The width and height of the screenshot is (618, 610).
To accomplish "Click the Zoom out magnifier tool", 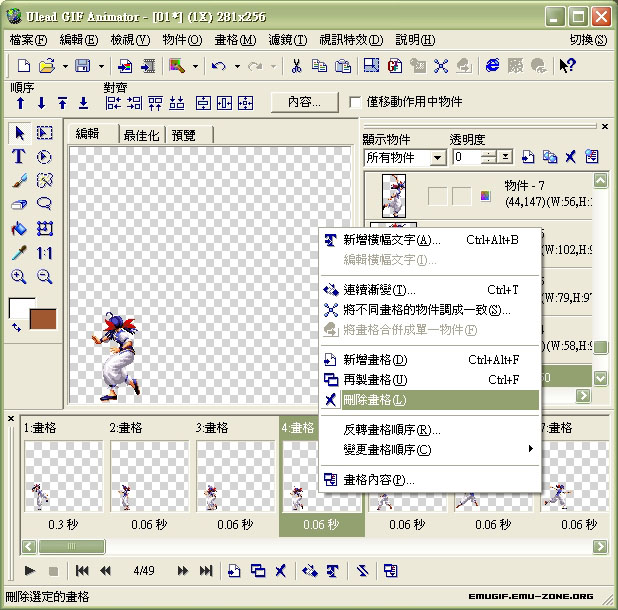I will tap(45, 277).
